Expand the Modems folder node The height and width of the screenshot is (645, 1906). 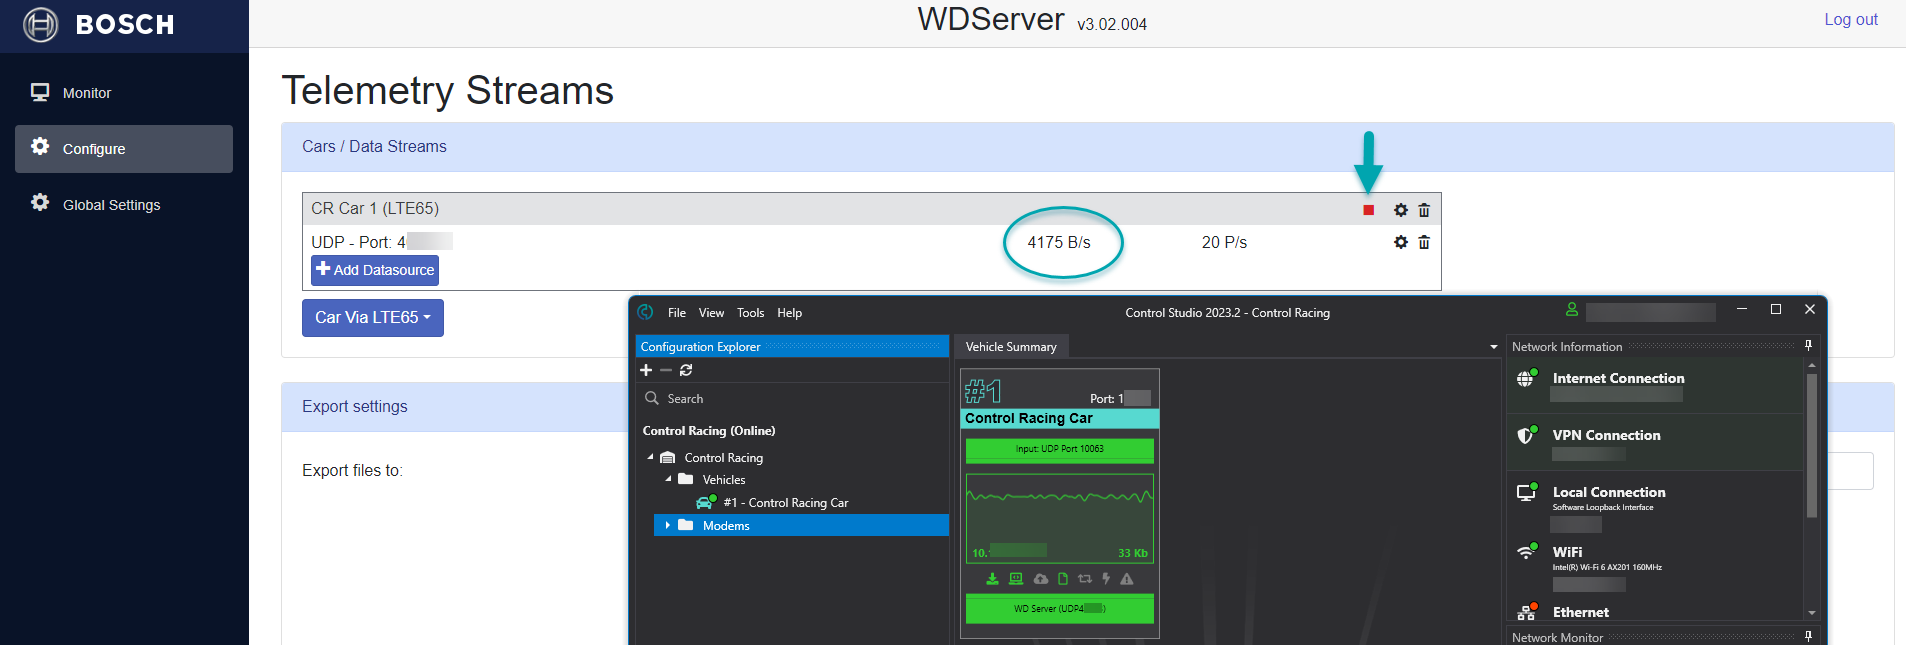click(x=667, y=525)
